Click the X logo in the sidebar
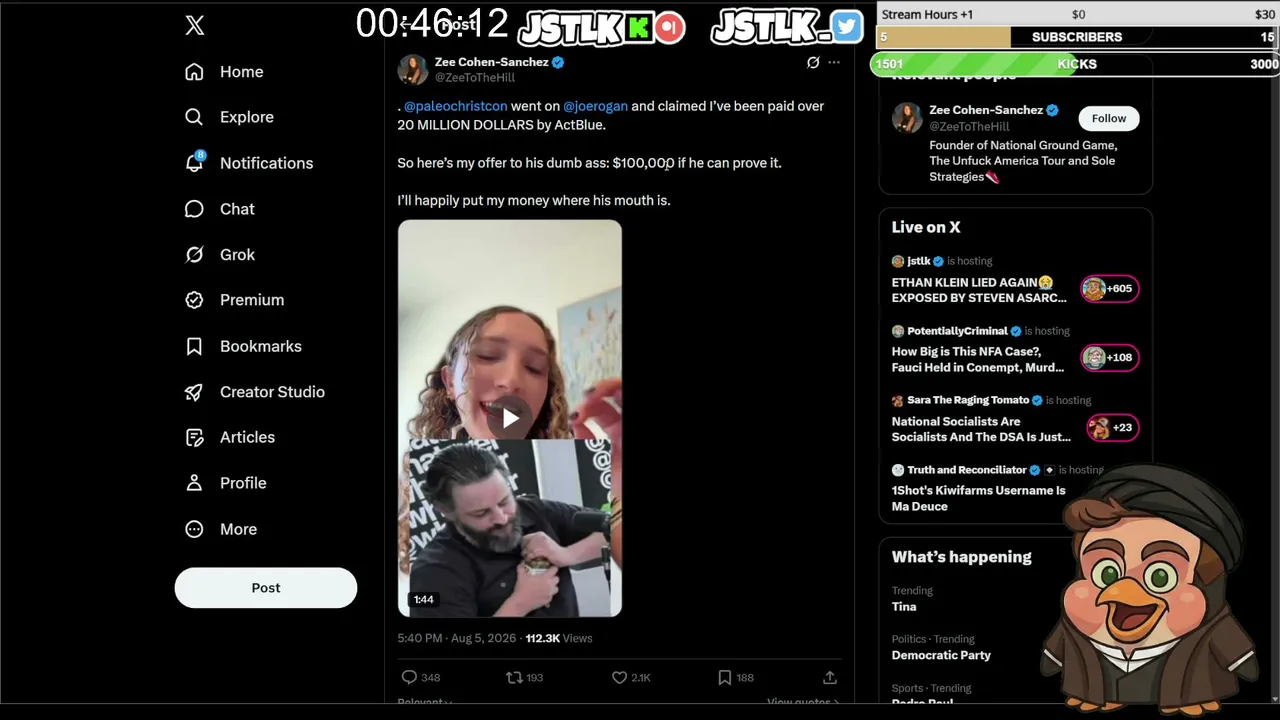 coord(195,26)
